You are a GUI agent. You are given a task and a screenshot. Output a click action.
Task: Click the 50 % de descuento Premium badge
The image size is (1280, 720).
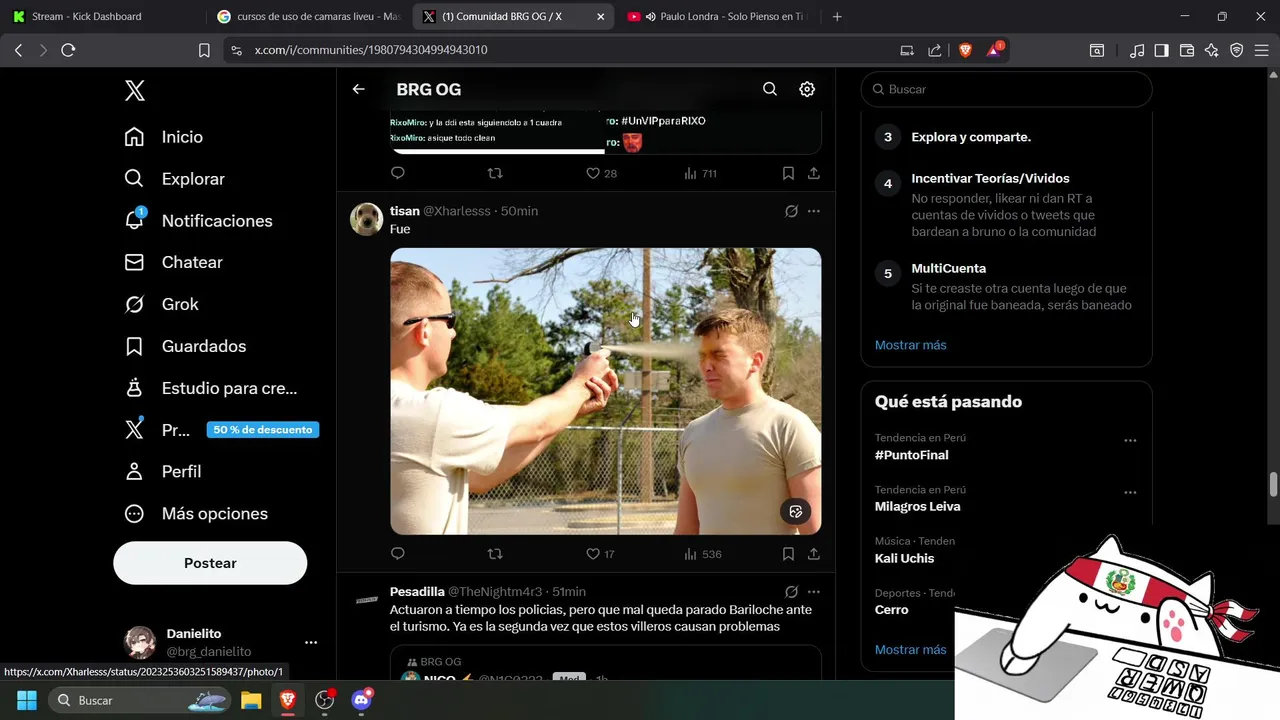(x=263, y=430)
